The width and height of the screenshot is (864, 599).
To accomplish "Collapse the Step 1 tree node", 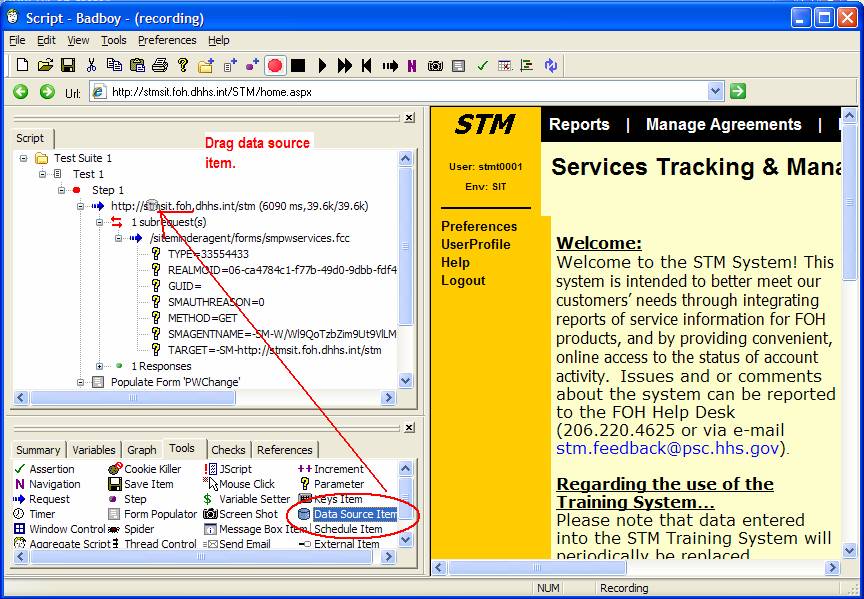I will coord(61,190).
